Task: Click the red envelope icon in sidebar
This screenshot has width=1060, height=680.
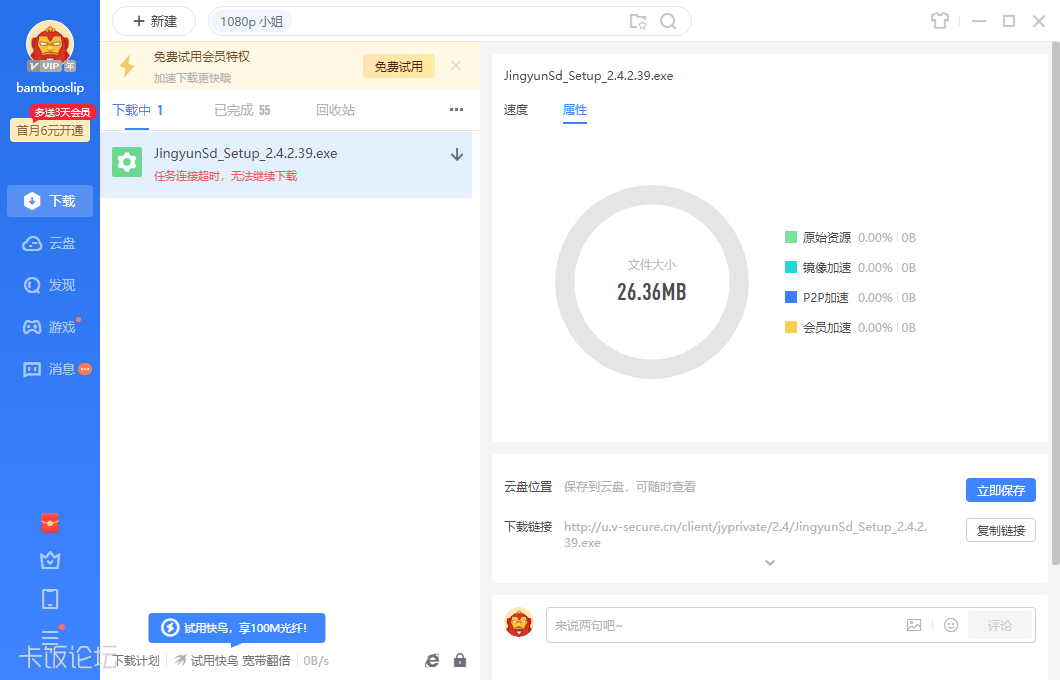Action: click(50, 522)
